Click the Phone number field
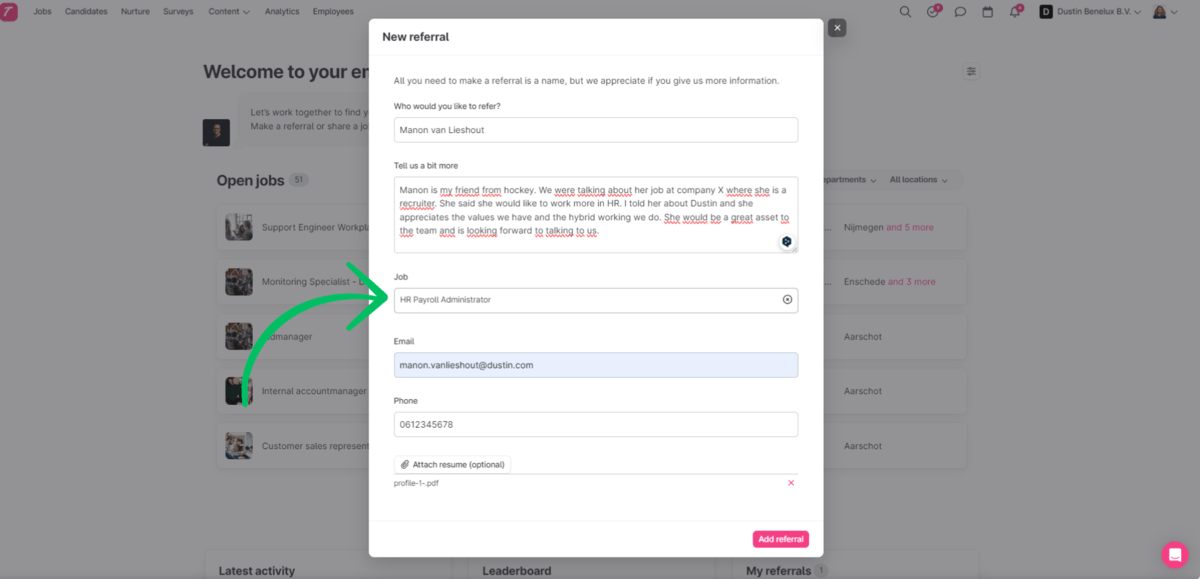1200x579 pixels. 596,424
